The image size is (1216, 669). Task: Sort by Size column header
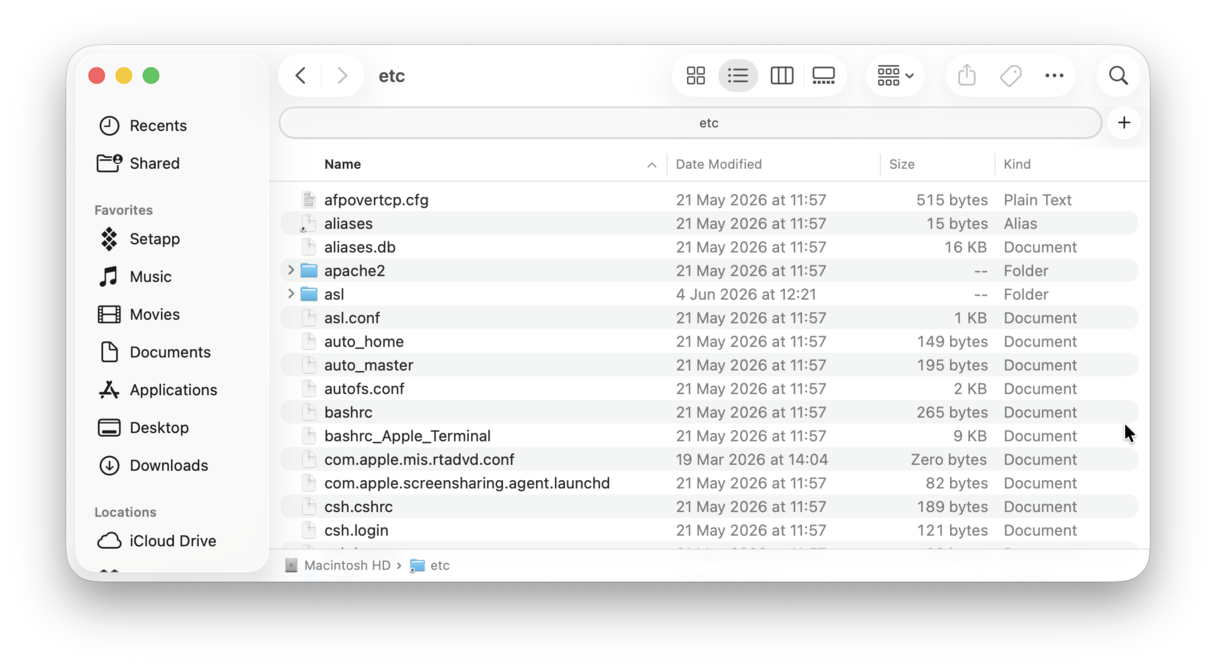point(902,164)
